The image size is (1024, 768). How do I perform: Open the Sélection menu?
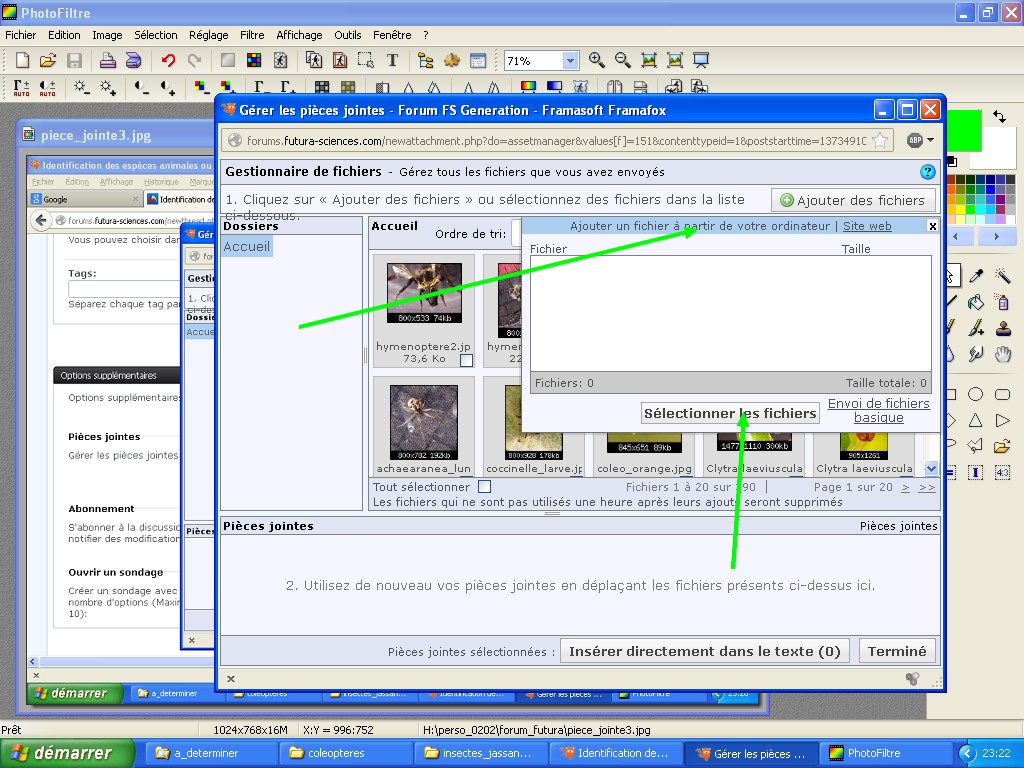(155, 35)
